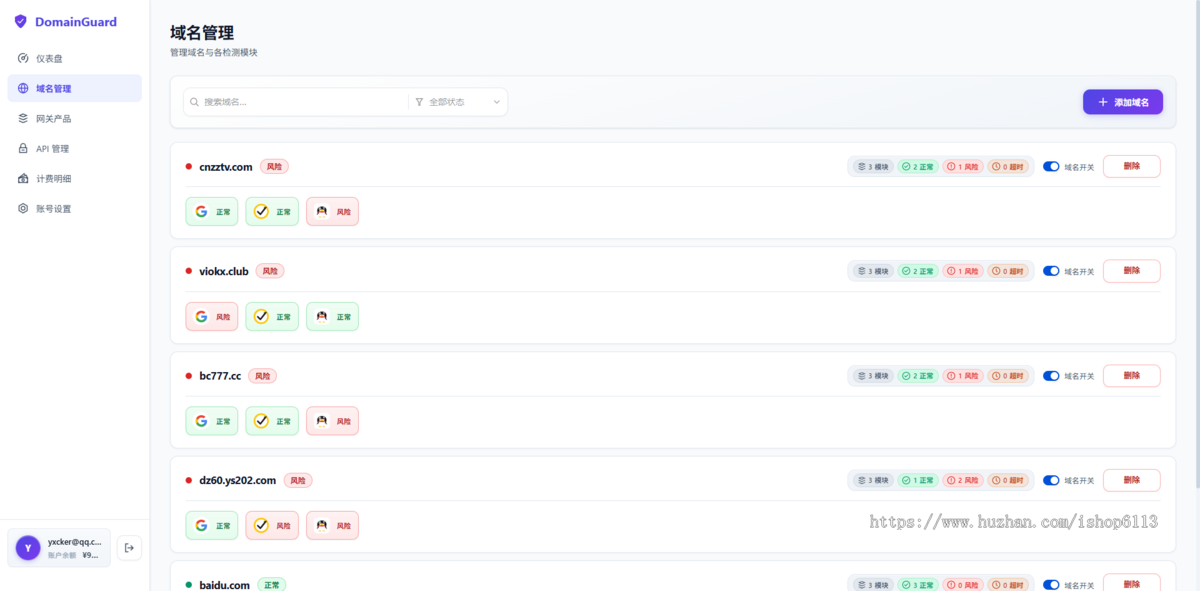Click the QQ penguin module for viokx.club
1200x591 pixels.
332,317
